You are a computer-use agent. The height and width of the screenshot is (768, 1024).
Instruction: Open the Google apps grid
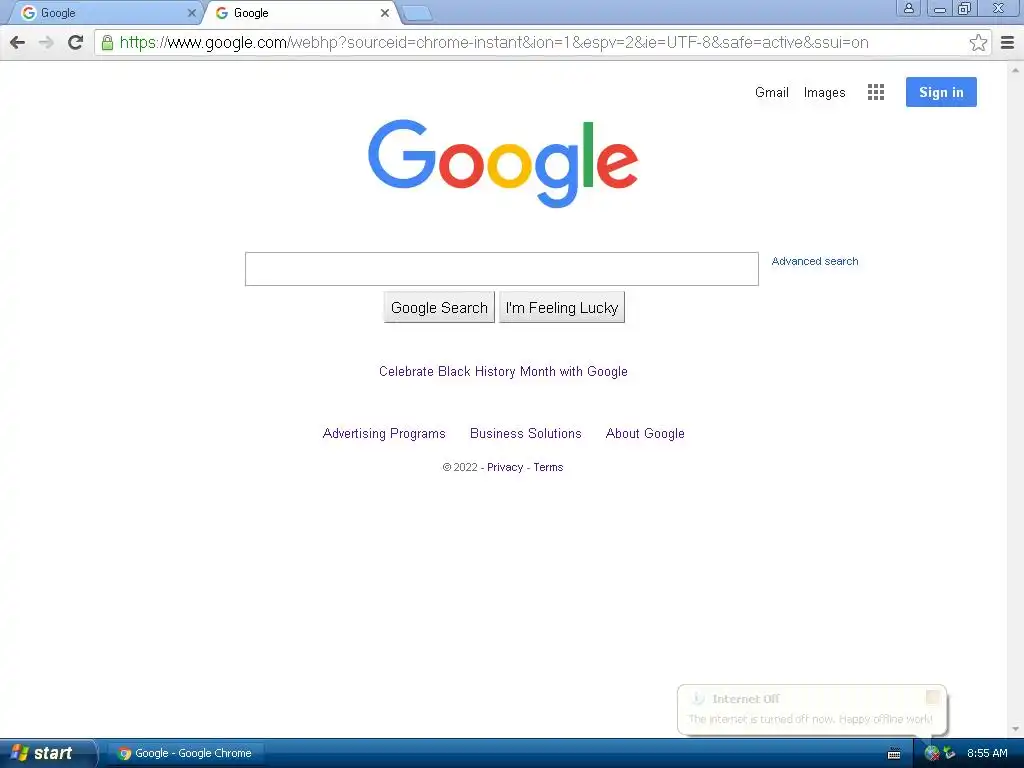tap(876, 92)
